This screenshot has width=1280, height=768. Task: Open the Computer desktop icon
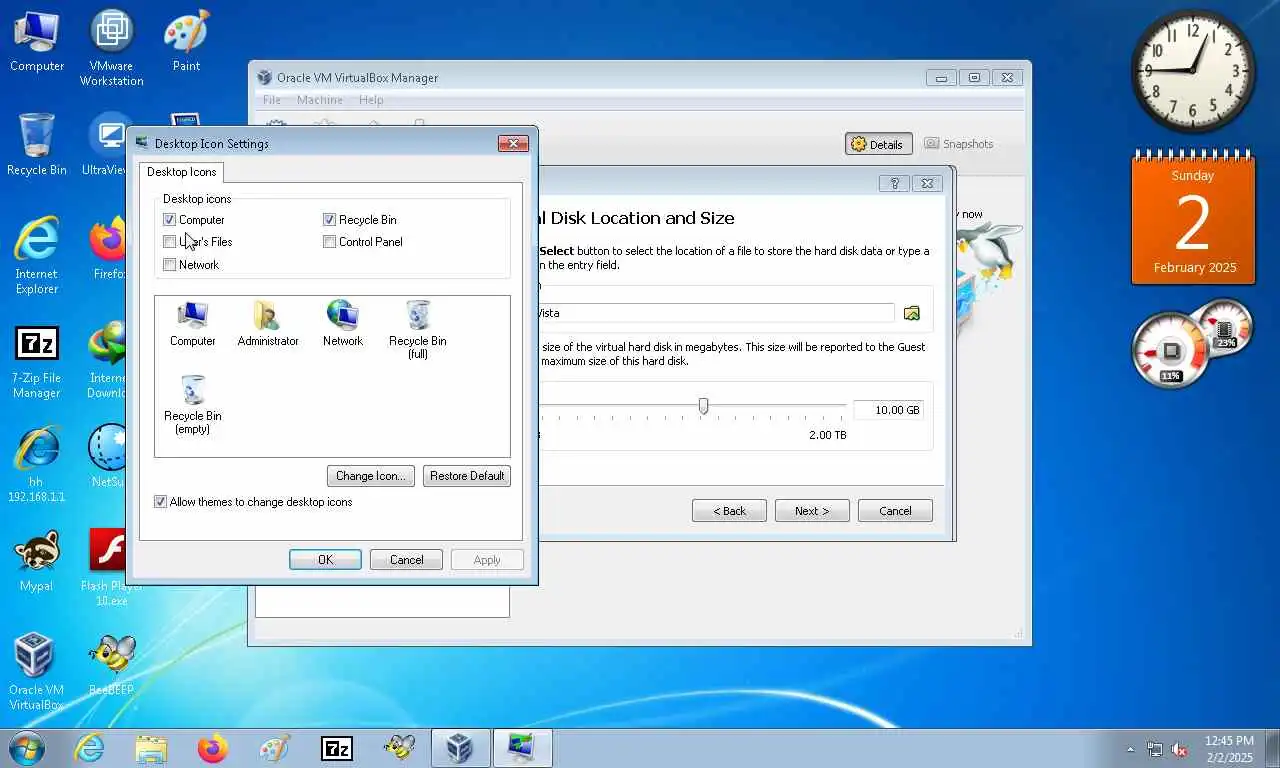click(37, 41)
